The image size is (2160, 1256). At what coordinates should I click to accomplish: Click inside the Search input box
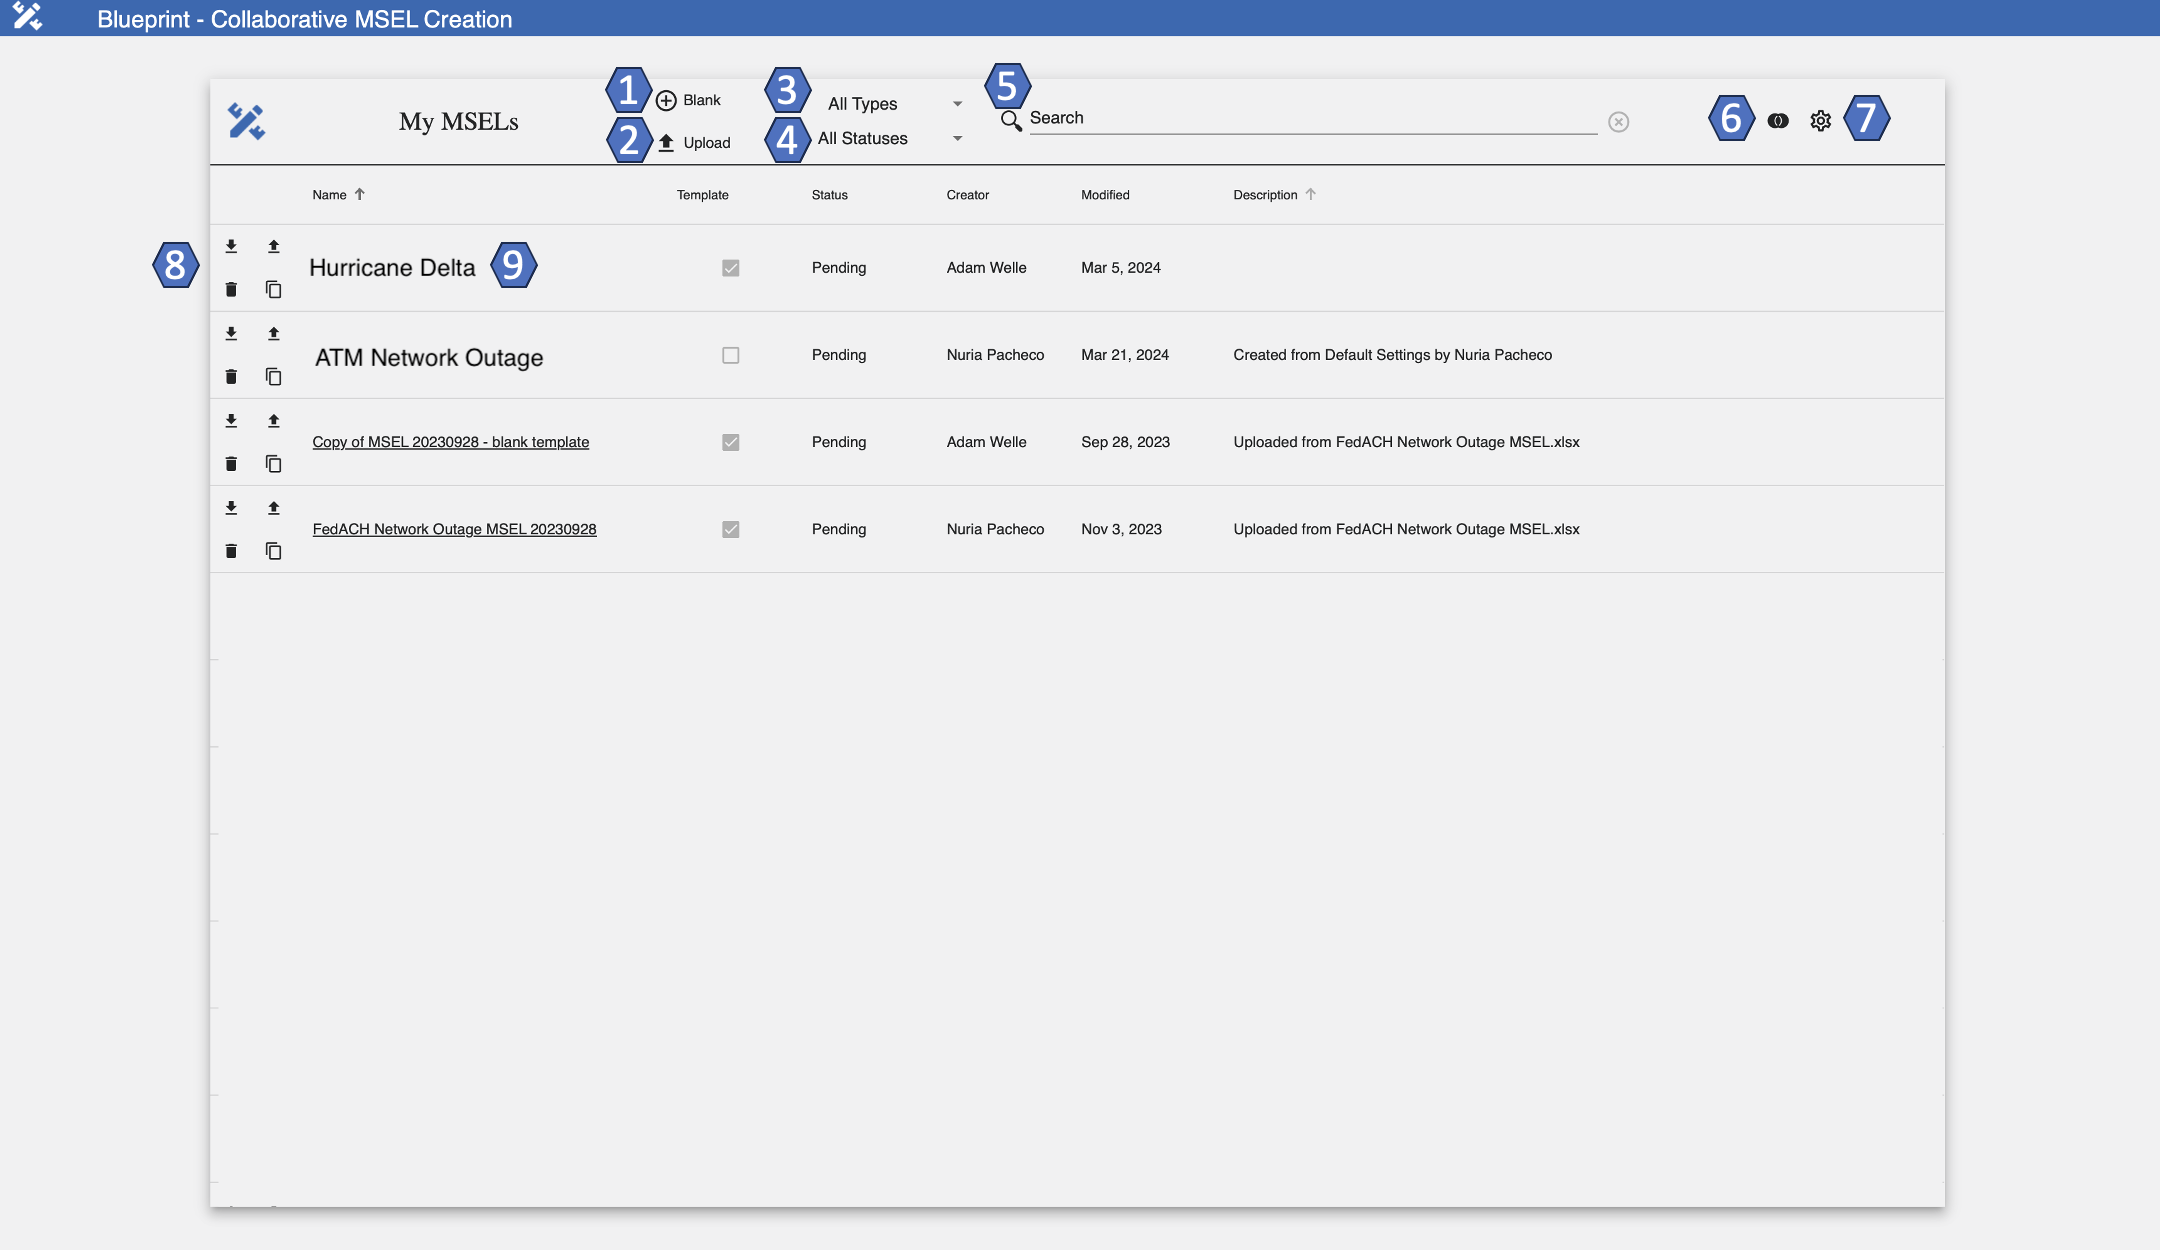point(1300,118)
